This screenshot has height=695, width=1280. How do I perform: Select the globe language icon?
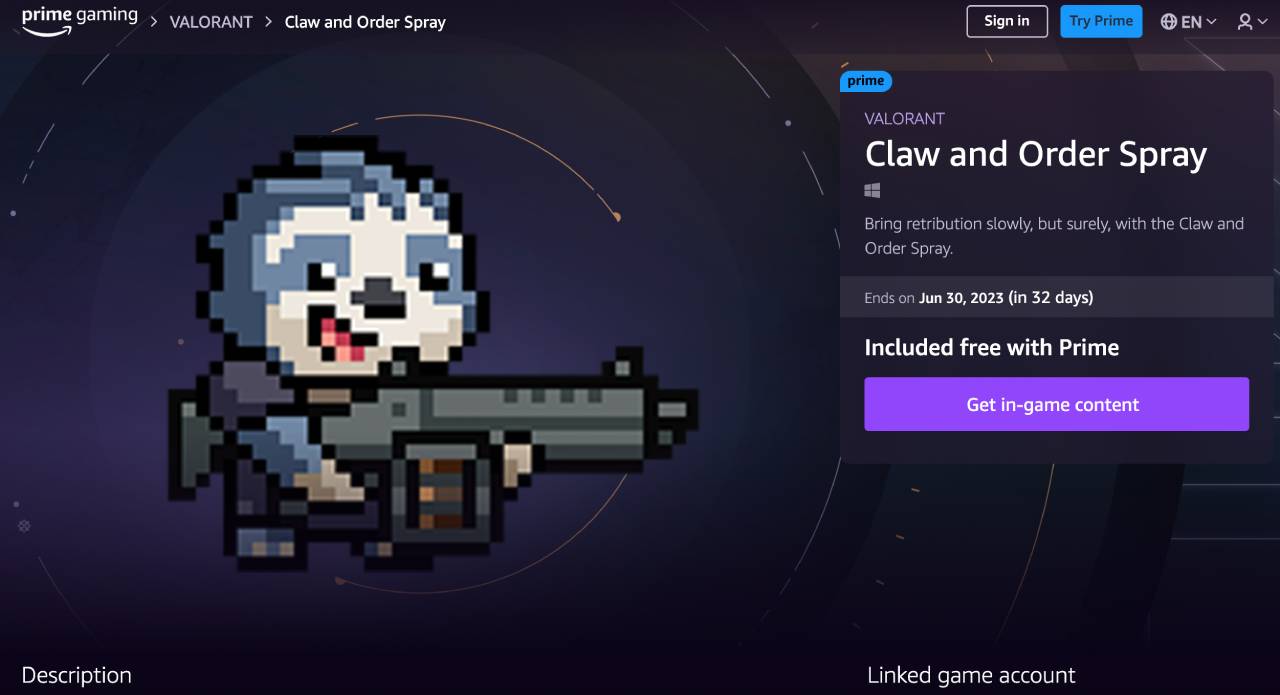(1168, 21)
